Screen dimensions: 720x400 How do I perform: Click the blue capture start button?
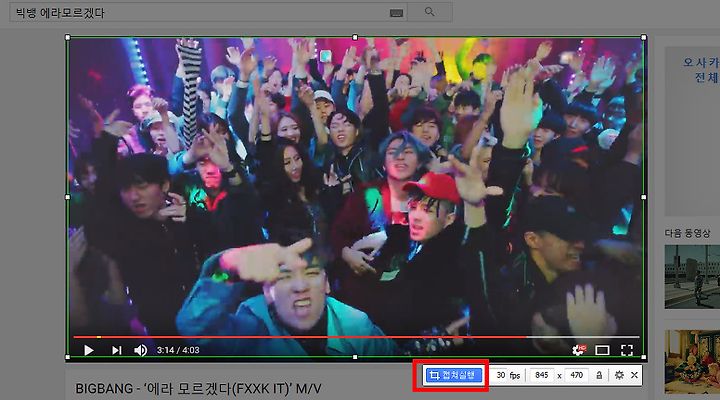tap(453, 375)
